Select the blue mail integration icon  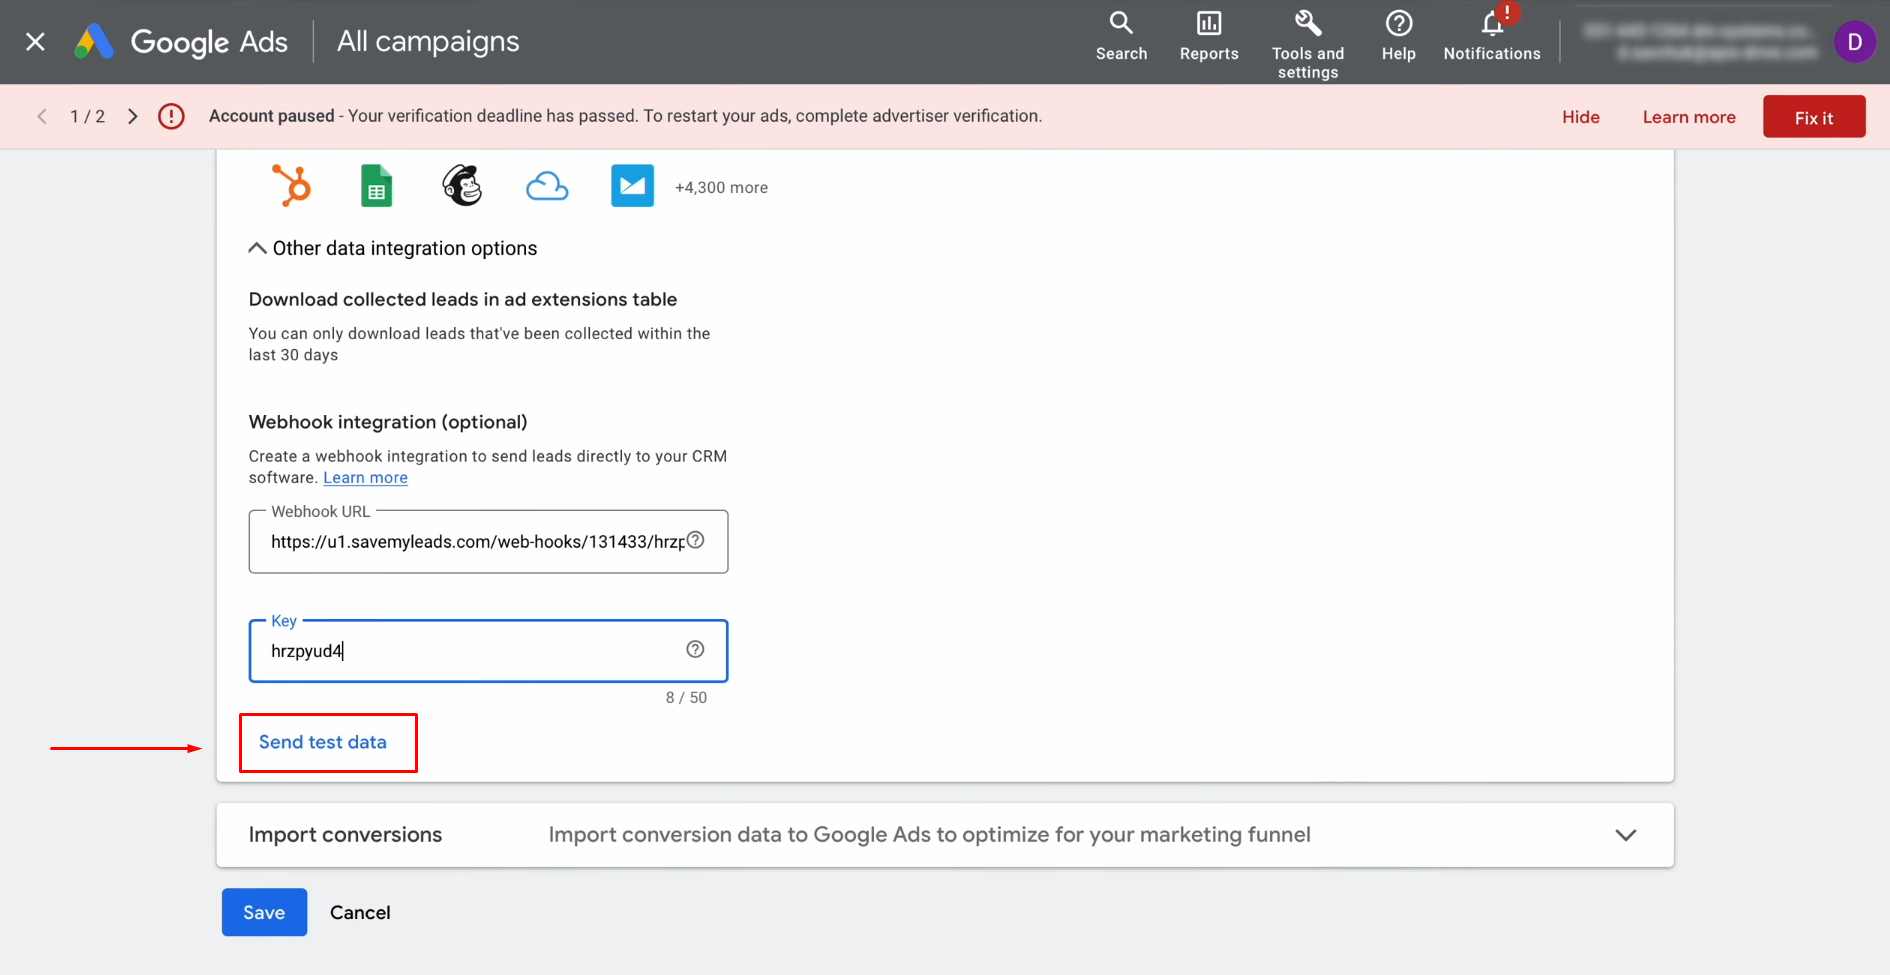(x=632, y=186)
